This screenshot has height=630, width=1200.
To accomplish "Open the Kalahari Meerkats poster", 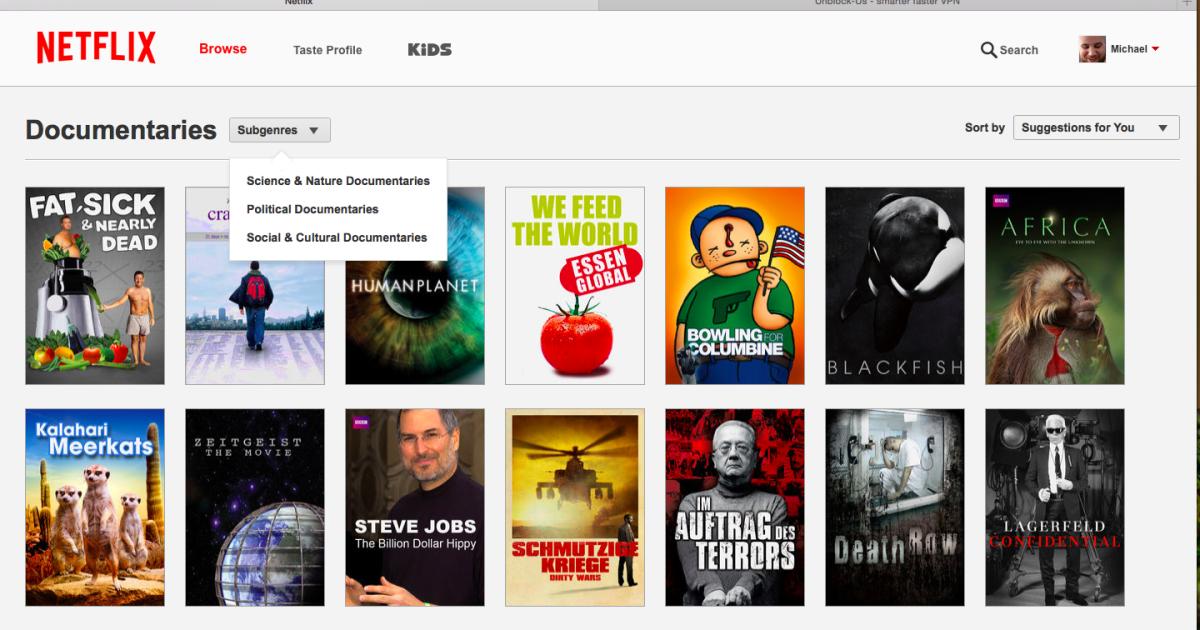I will 95,507.
